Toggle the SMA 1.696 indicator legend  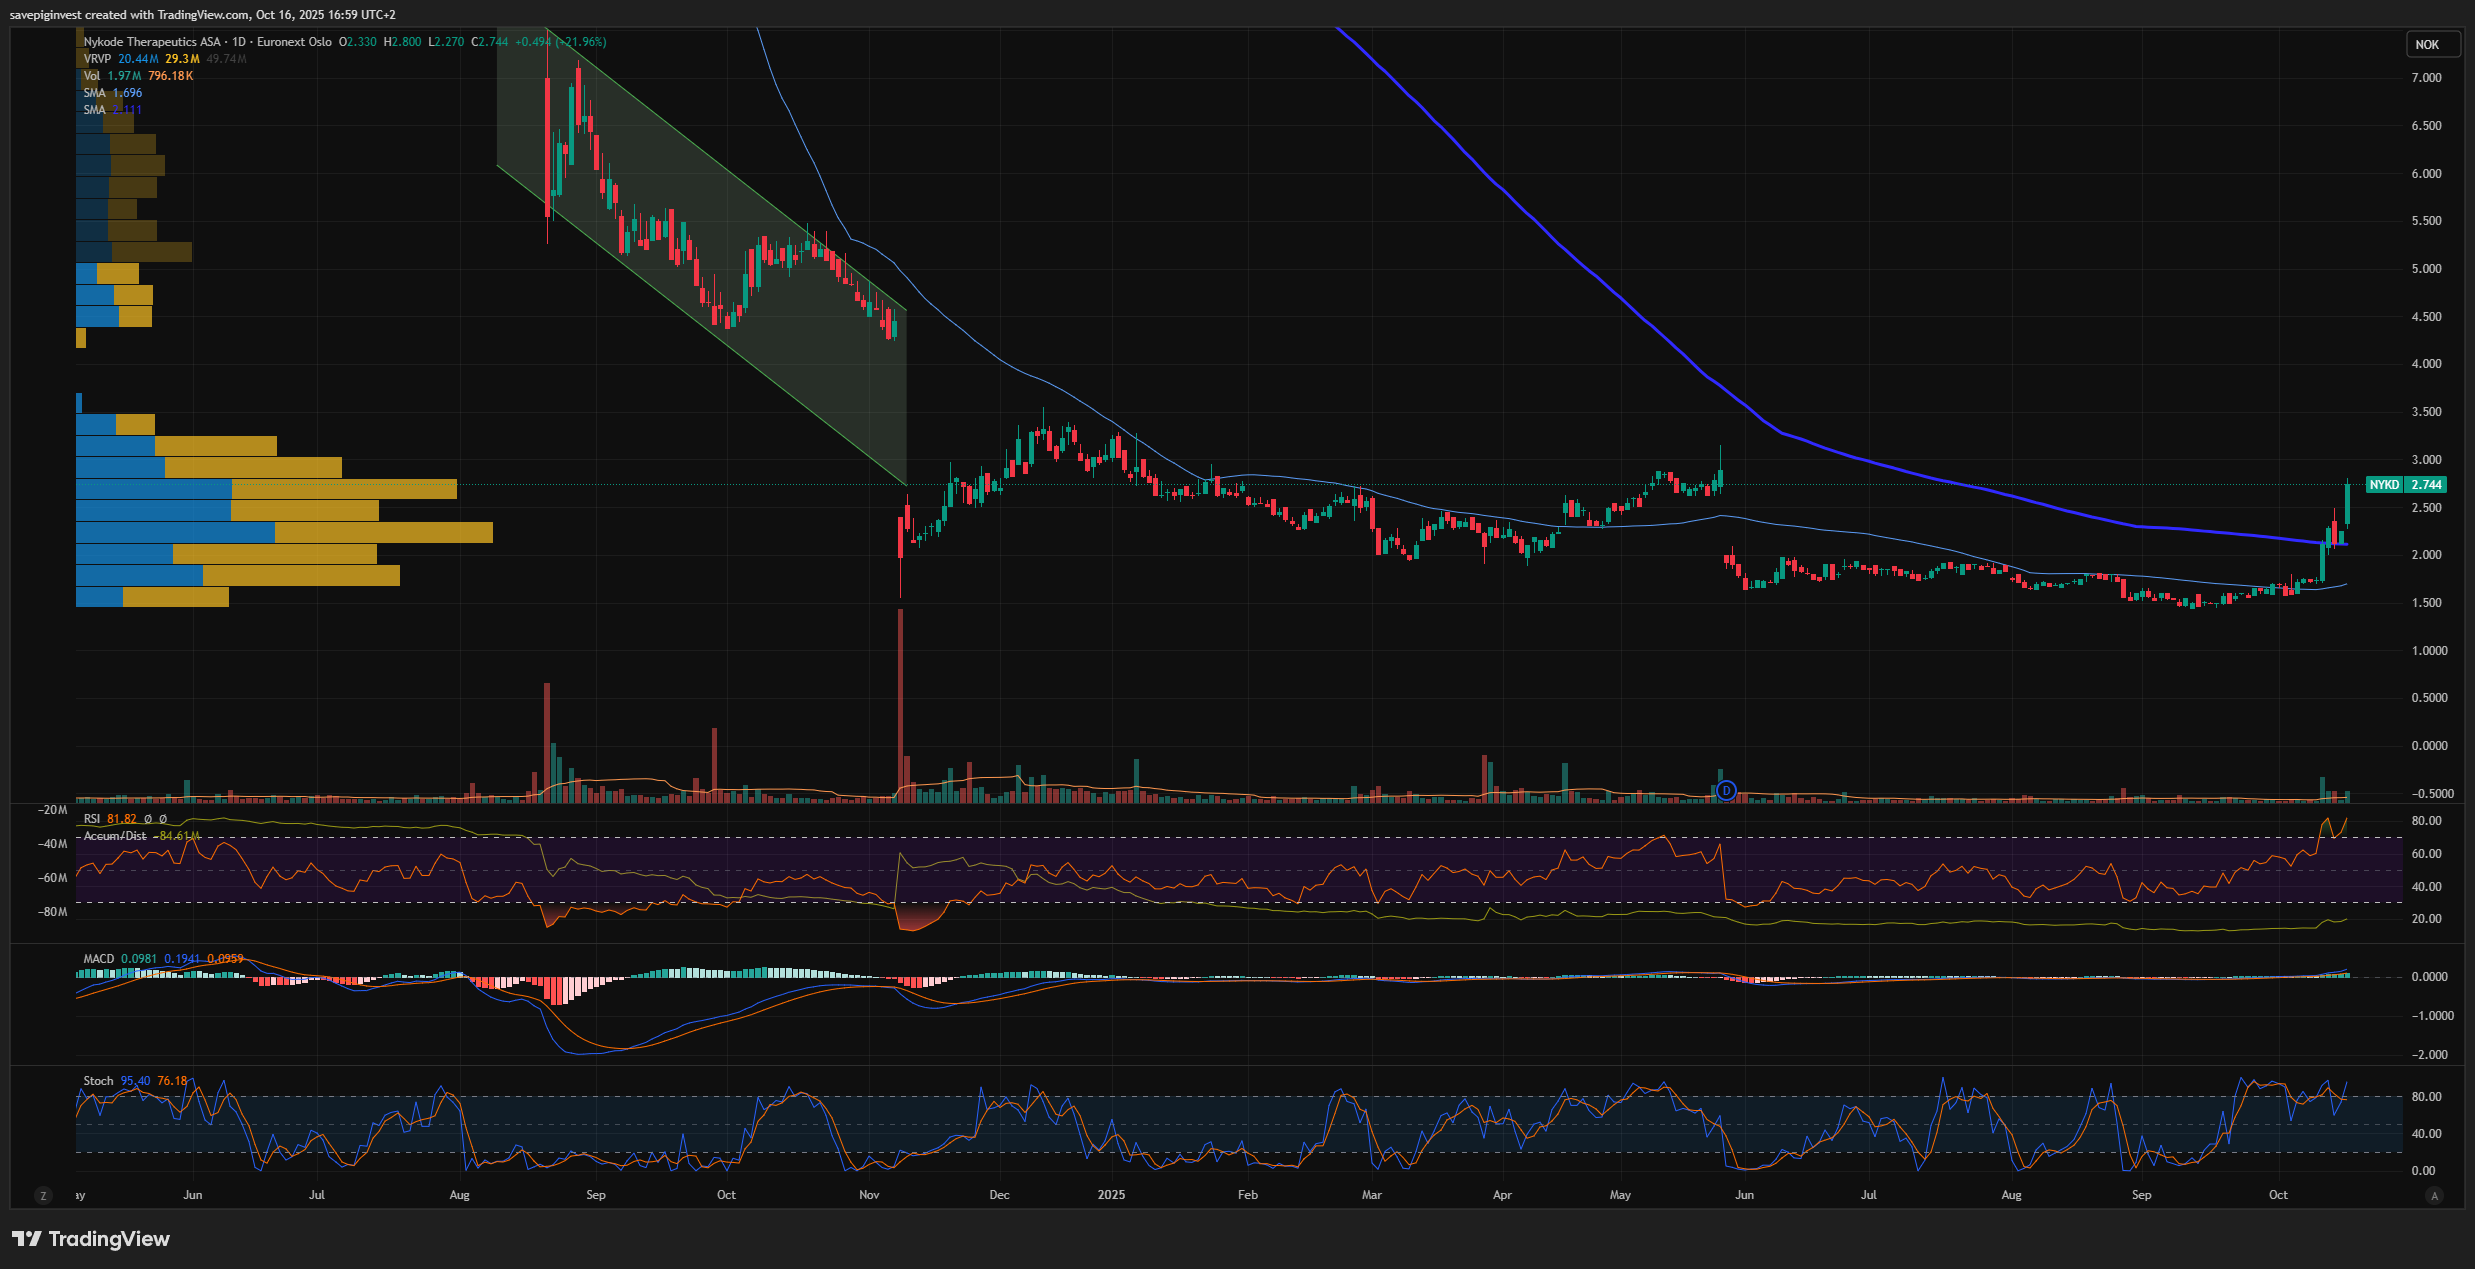(x=95, y=93)
